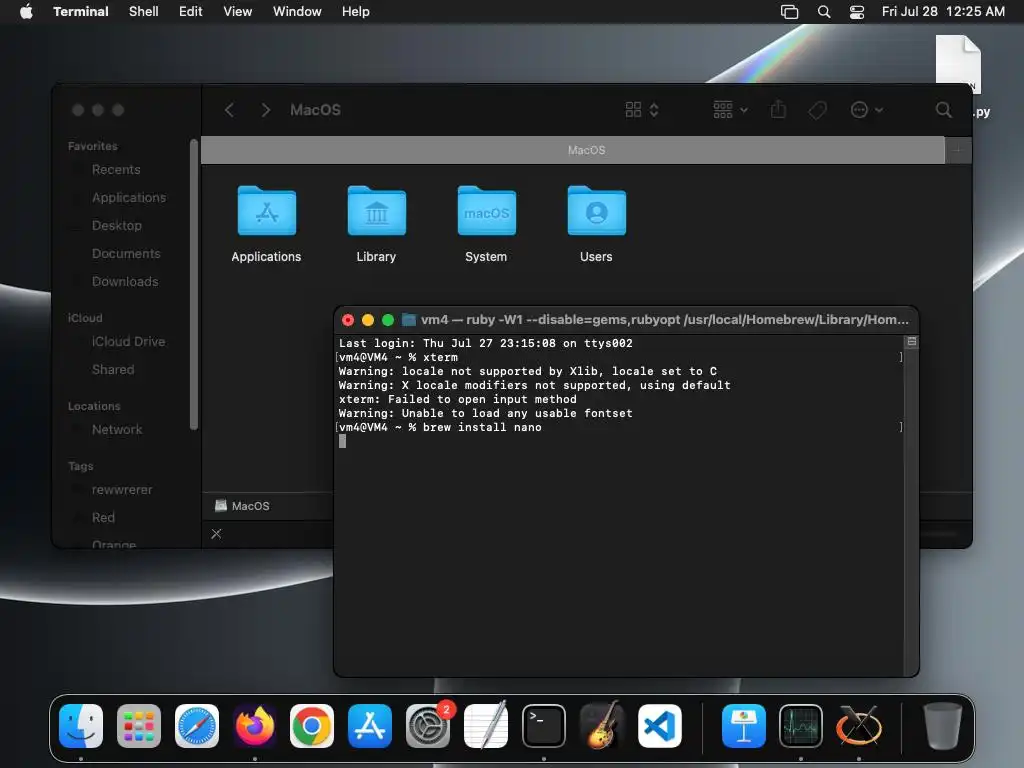1024x768 pixels.
Task: Open Control Center in the menu bar
Action: 857,12
